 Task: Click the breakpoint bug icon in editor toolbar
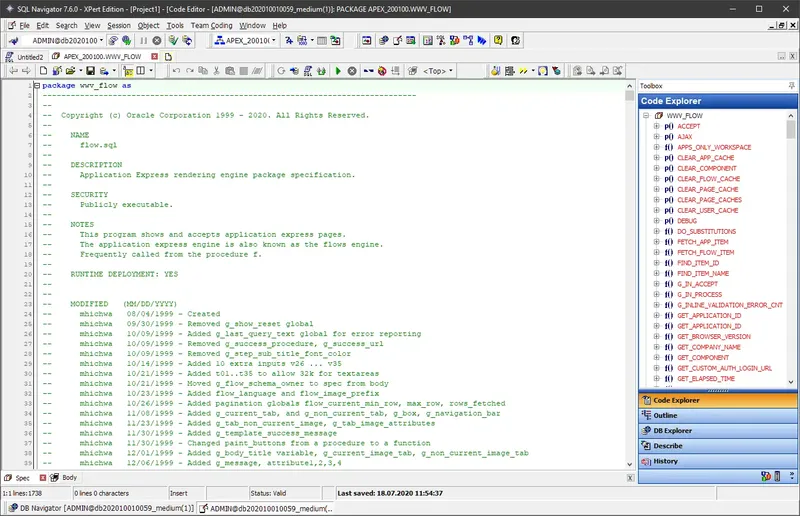click(x=382, y=71)
